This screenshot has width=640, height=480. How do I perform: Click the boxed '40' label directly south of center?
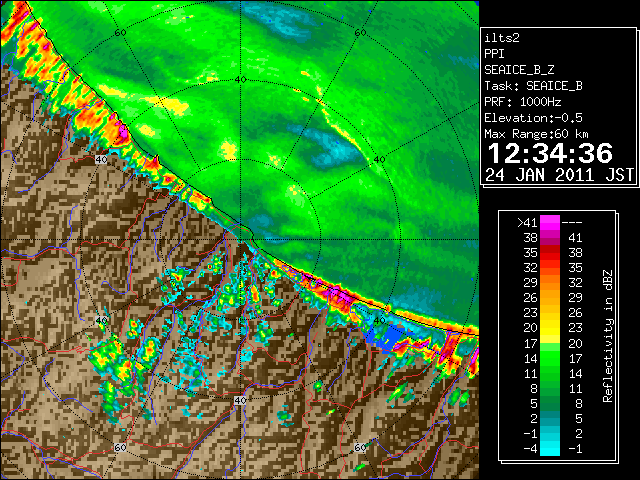[240, 400]
